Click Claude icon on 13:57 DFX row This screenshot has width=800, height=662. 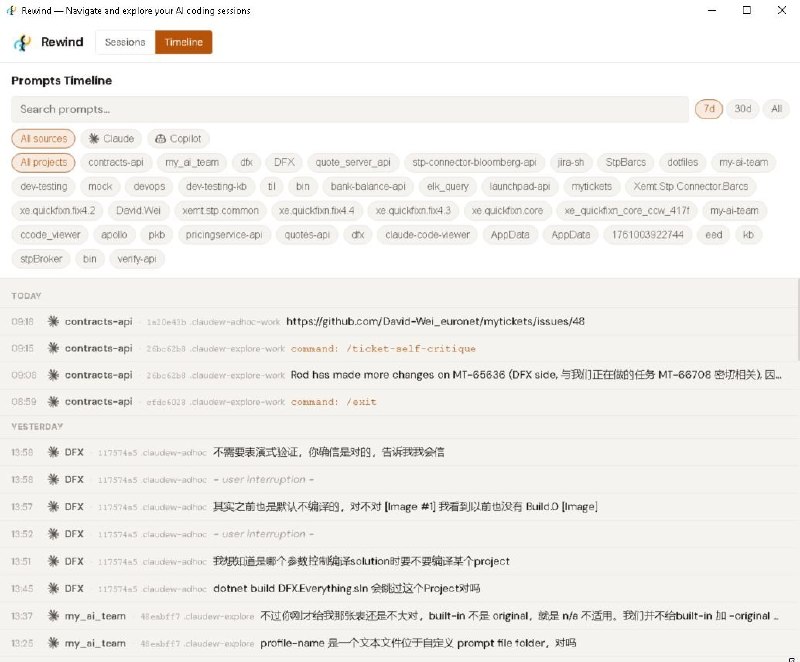pos(53,506)
